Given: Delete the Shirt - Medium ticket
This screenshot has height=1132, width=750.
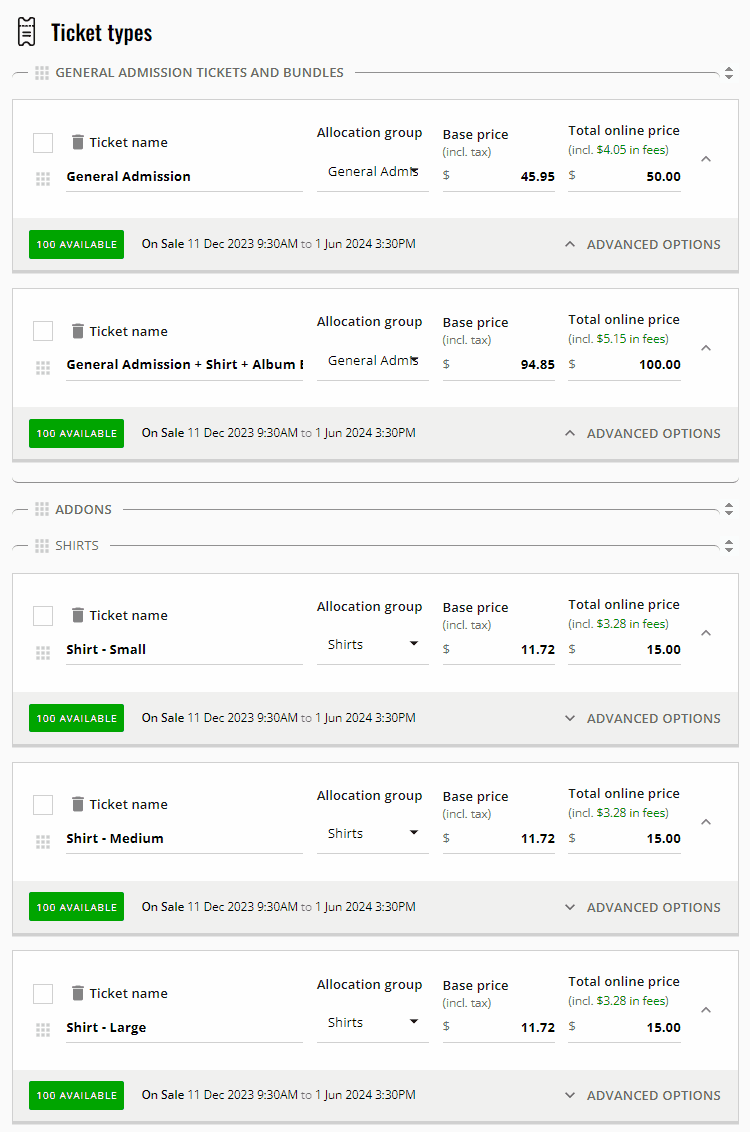Looking at the screenshot, I should [78, 803].
